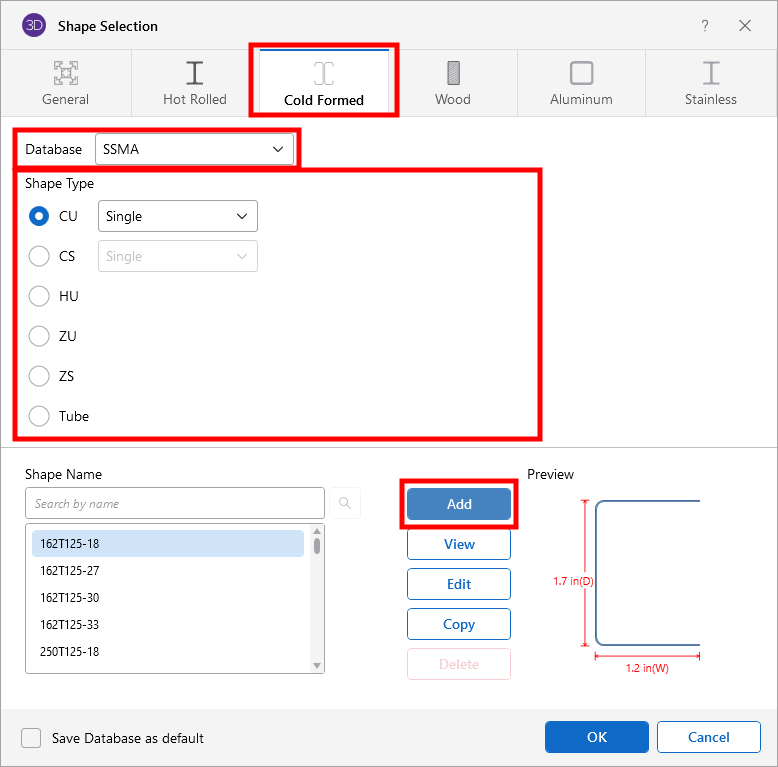Click the Search by name field
The image size is (778, 767).
tap(175, 503)
